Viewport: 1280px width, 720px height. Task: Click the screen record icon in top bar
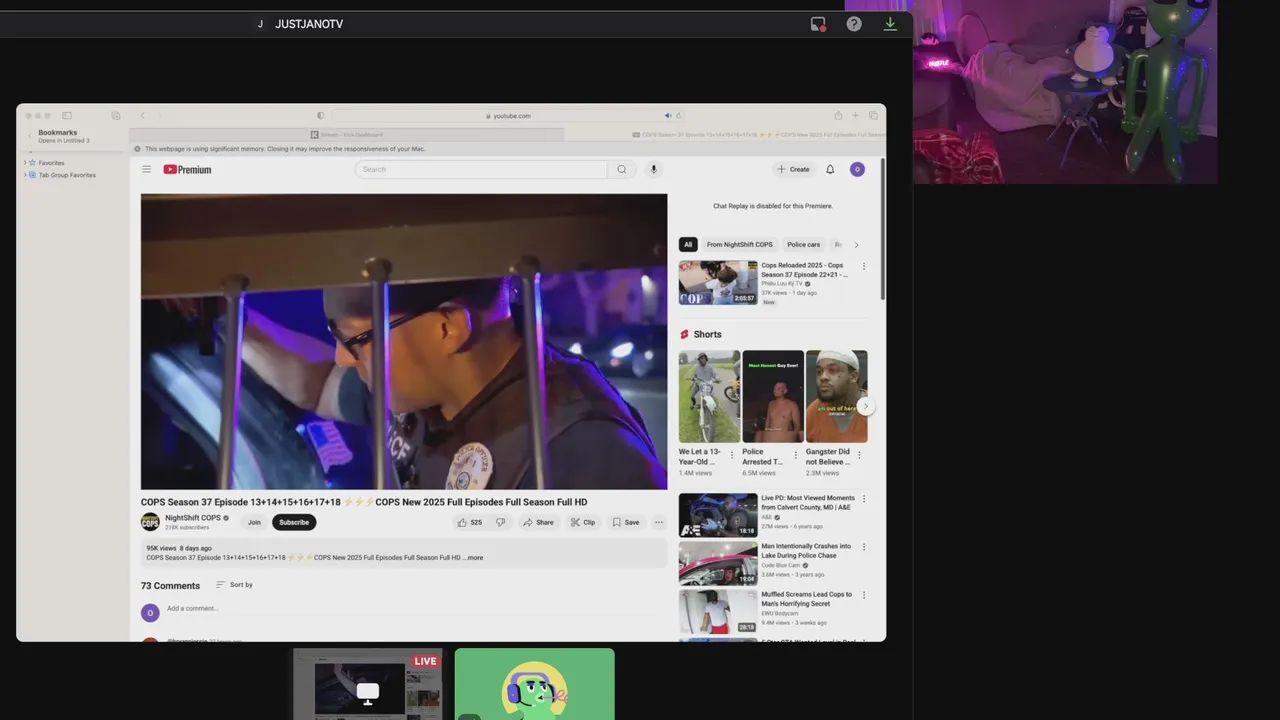pos(818,24)
